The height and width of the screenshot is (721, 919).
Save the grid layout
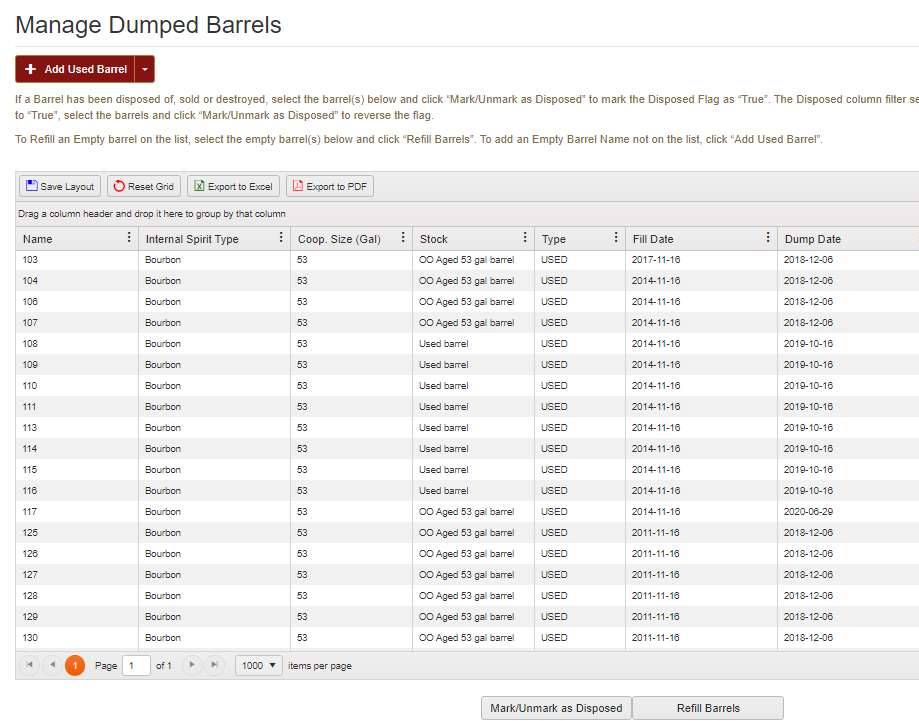[x=60, y=186]
